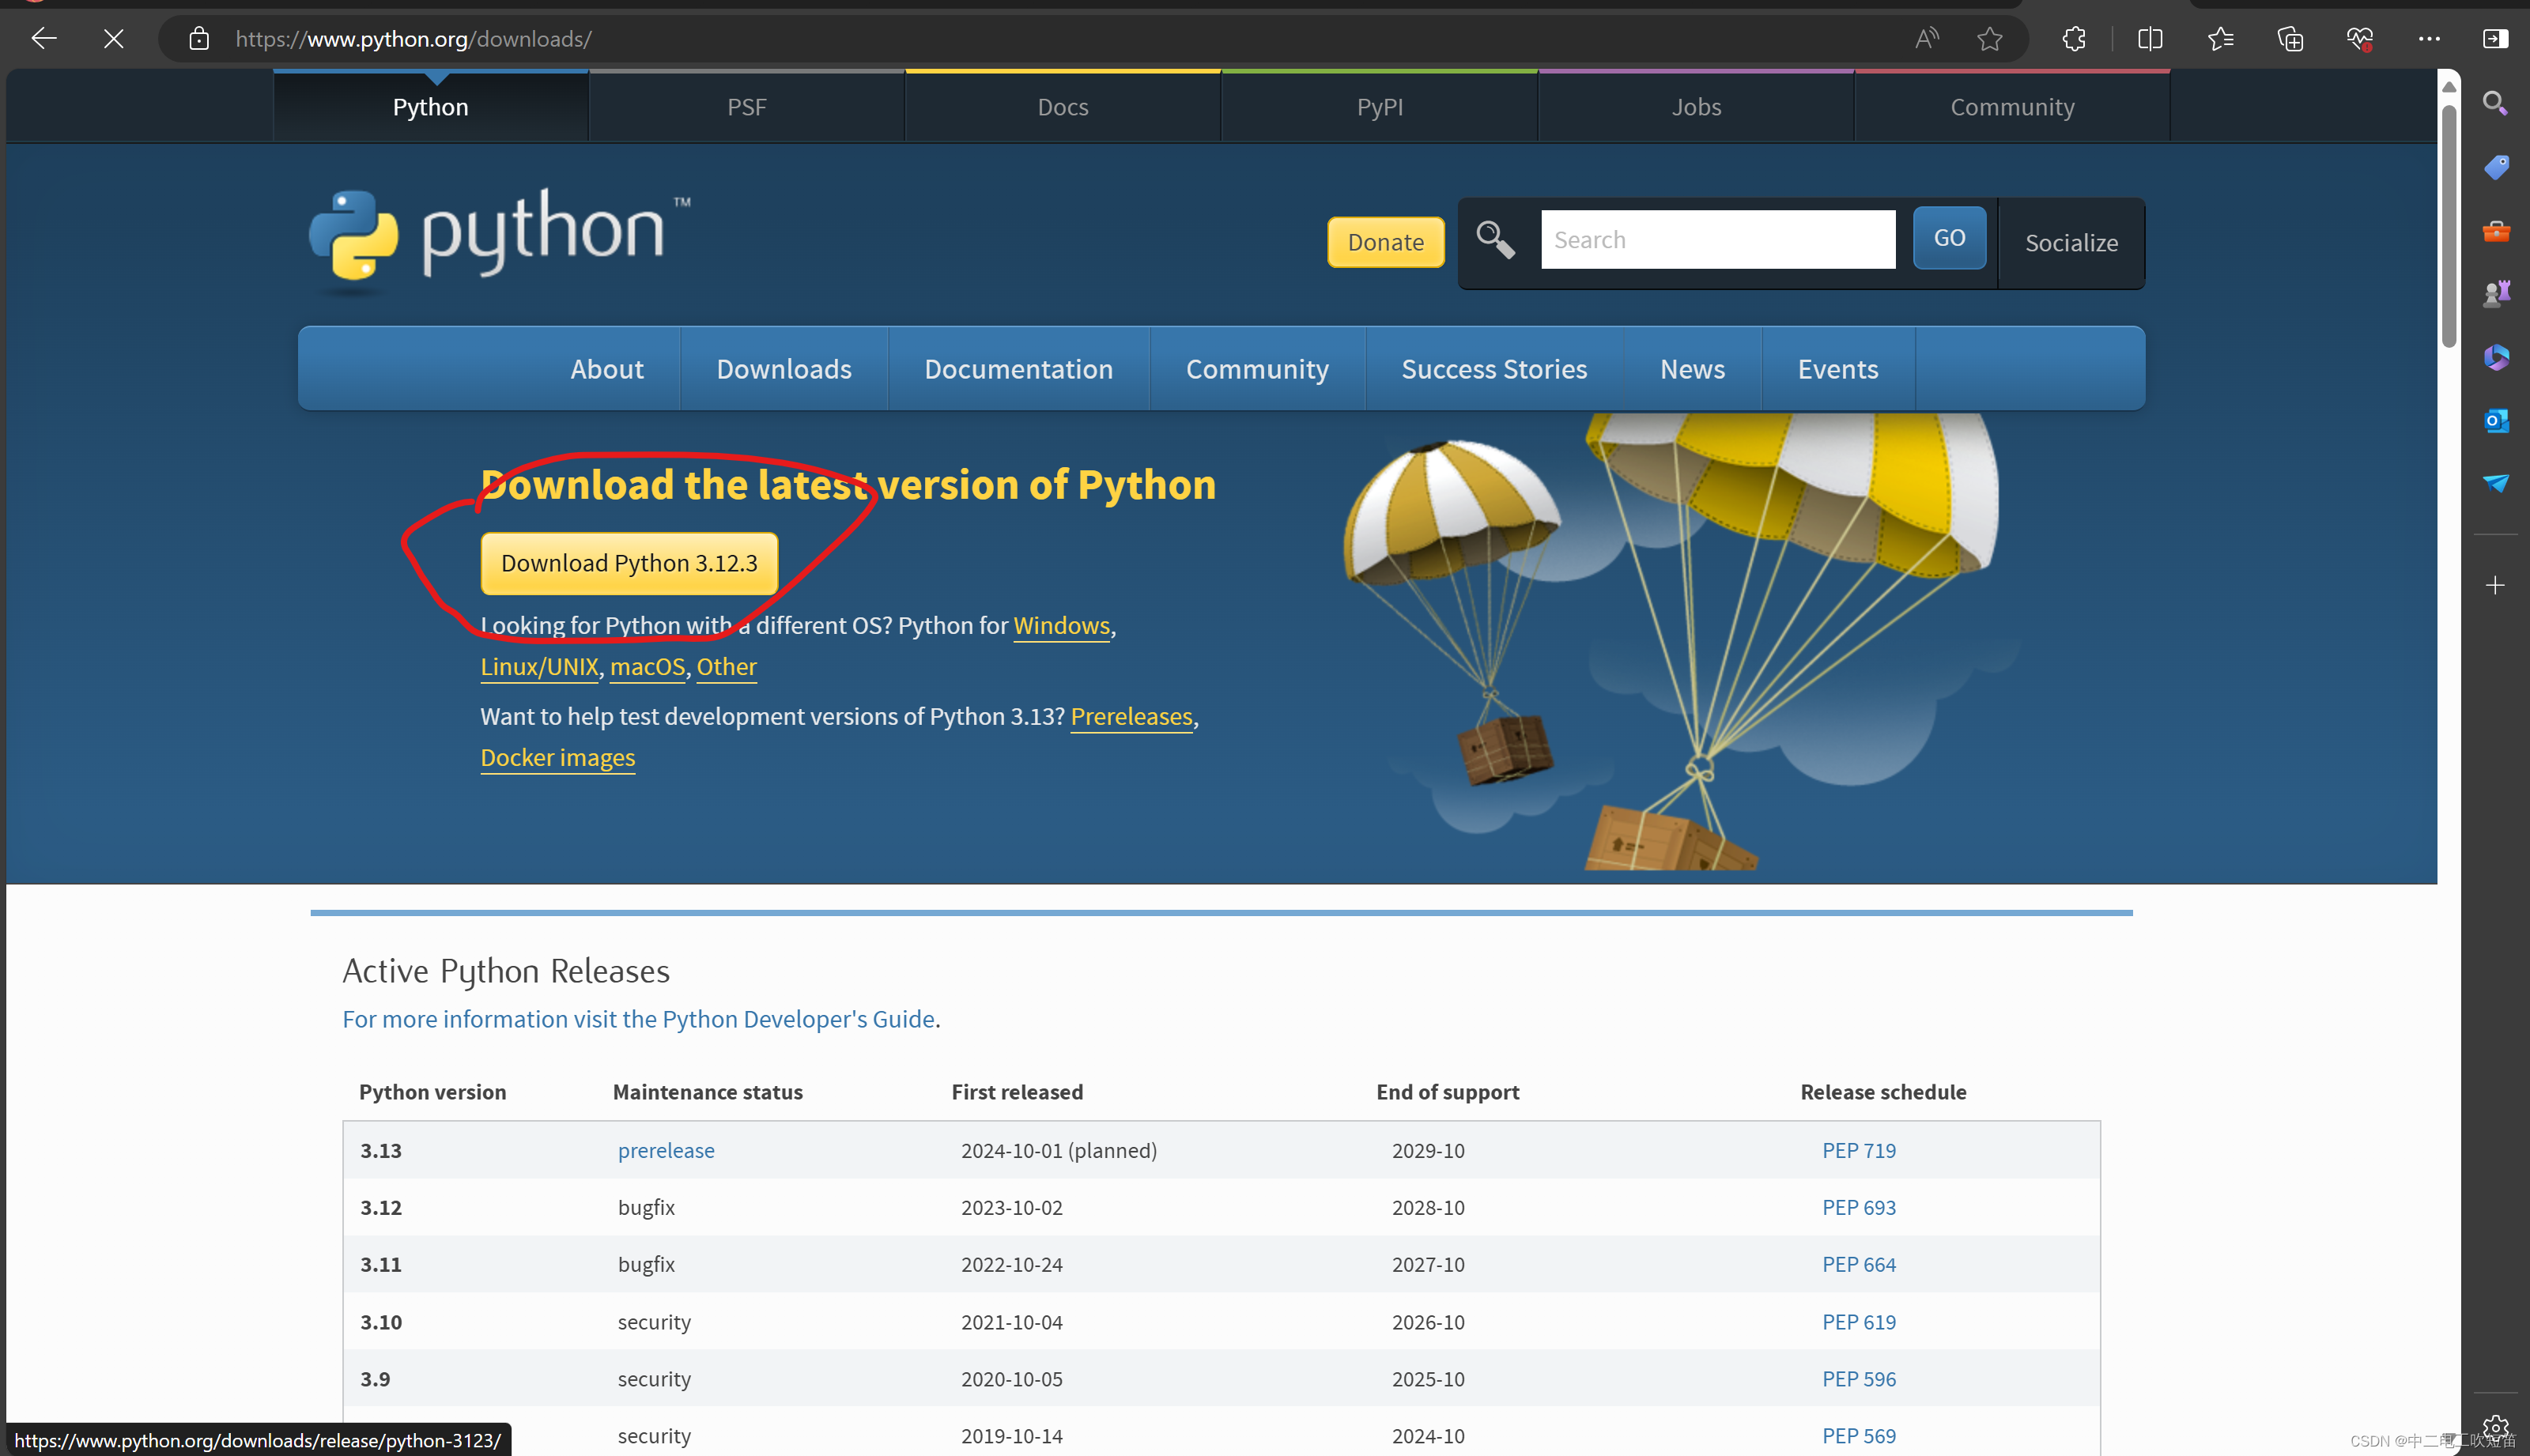The width and height of the screenshot is (2530, 1456).
Task: Open the Socialize dropdown
Action: [2071, 243]
